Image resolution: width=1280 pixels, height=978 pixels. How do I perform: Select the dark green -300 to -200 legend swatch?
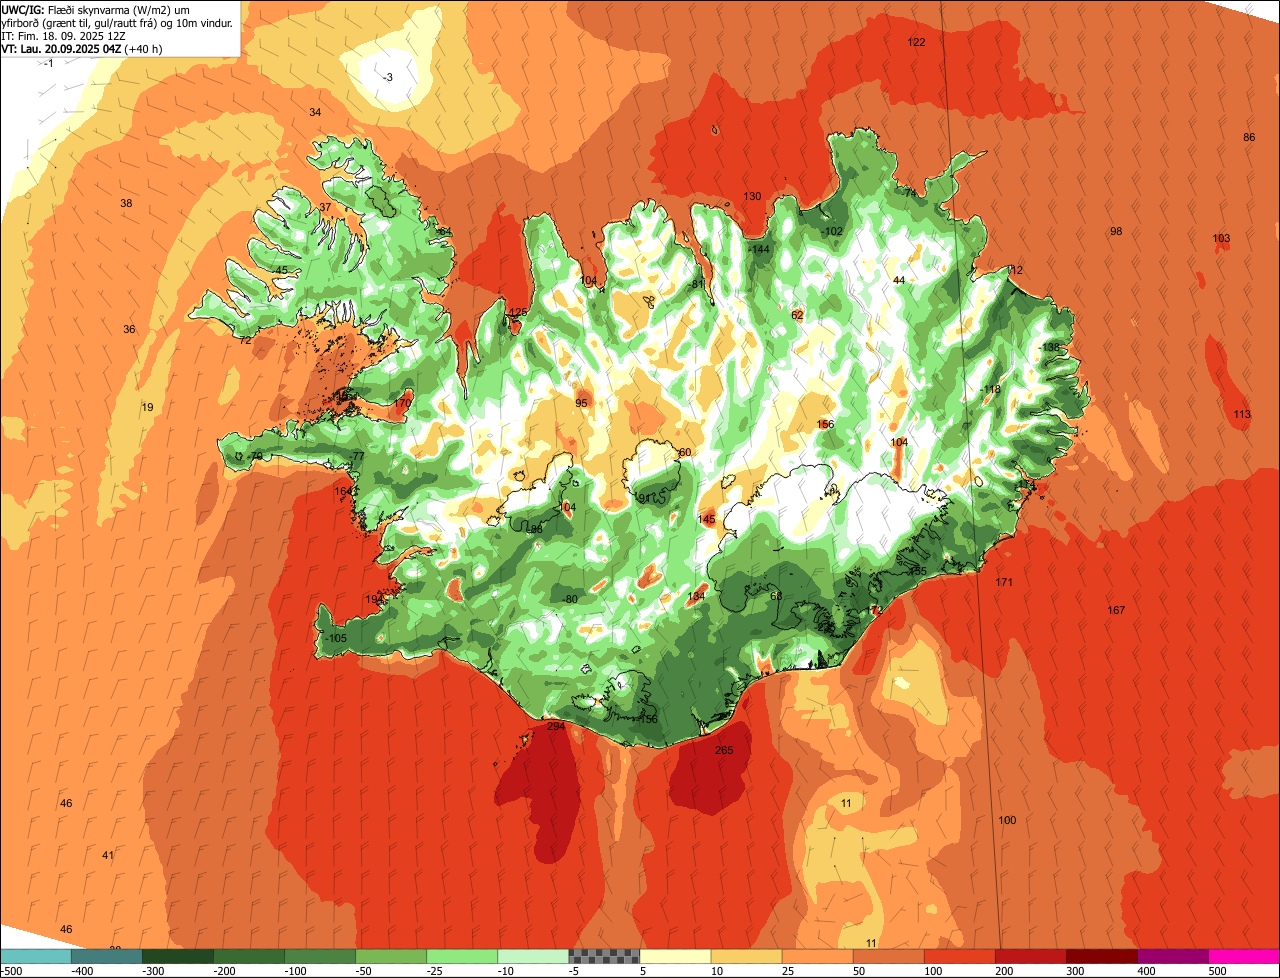(x=177, y=956)
